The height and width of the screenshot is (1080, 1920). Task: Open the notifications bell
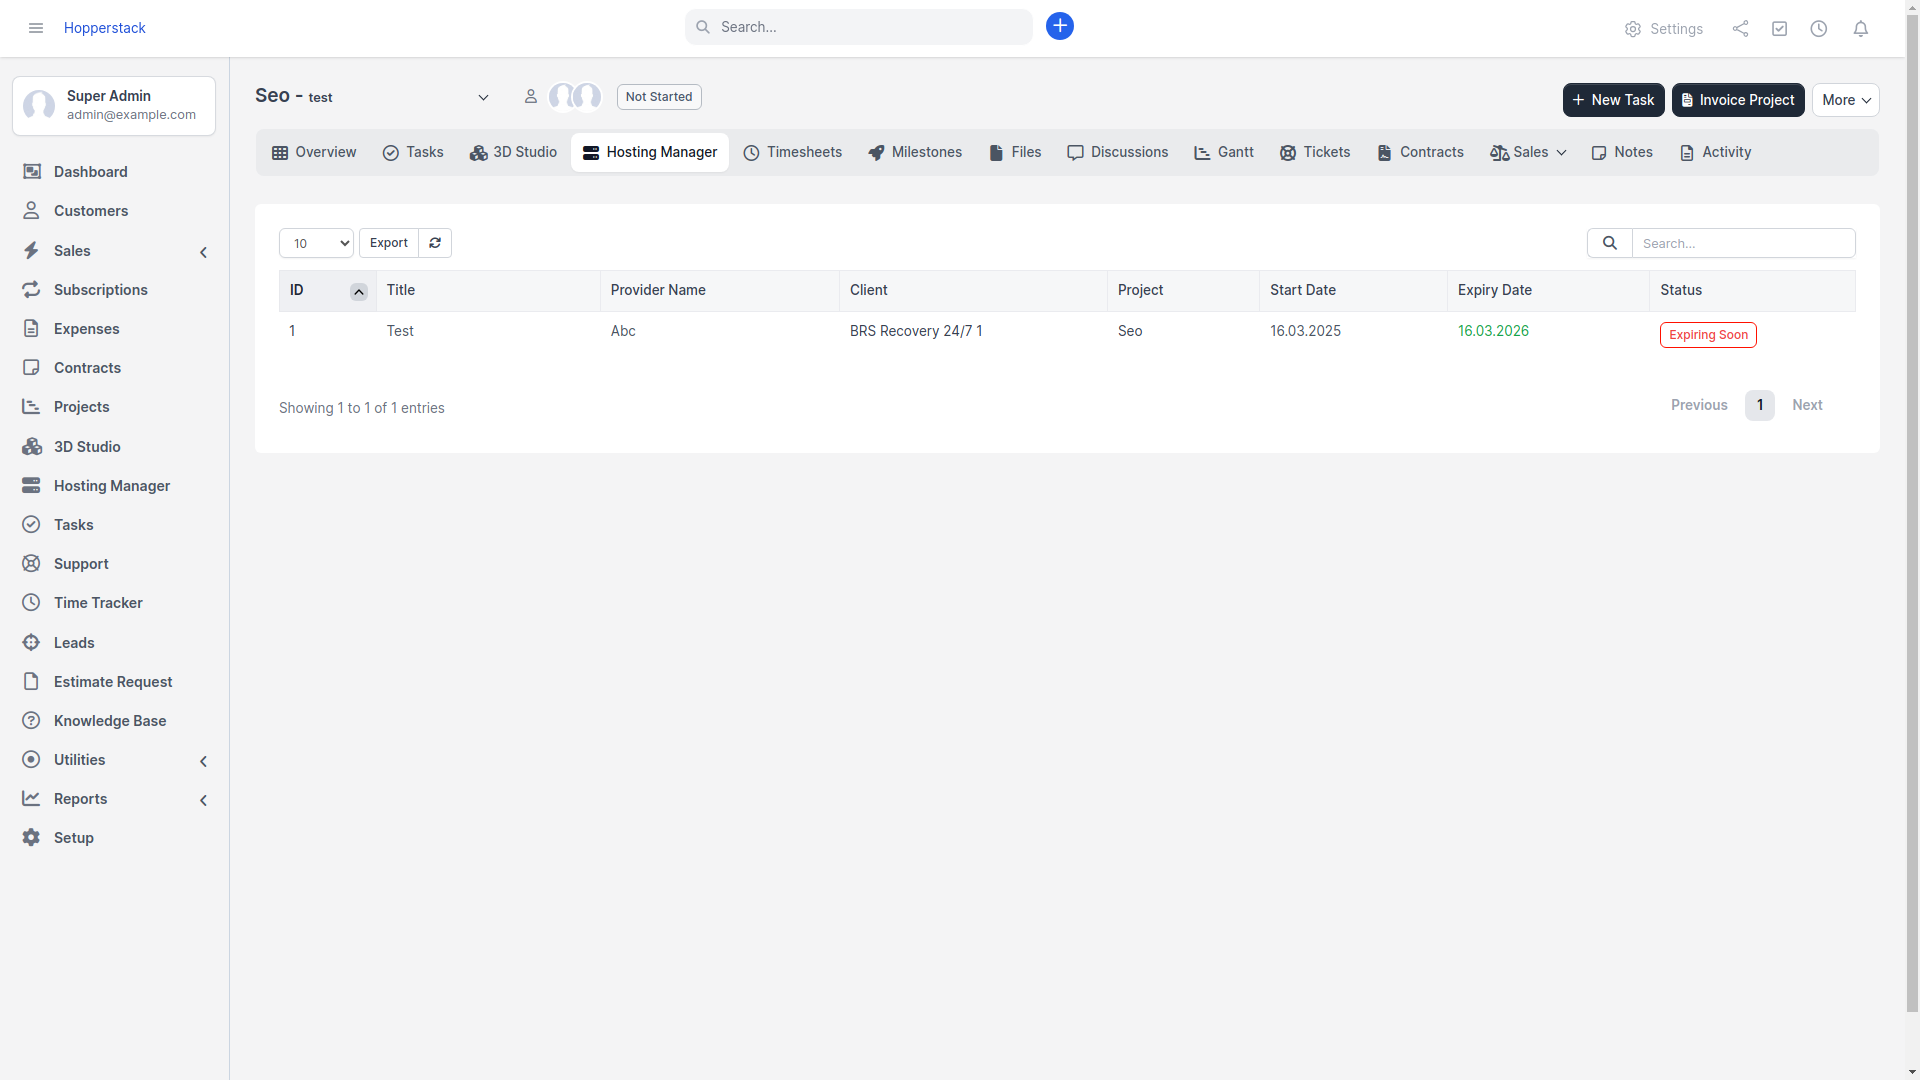pyautogui.click(x=1860, y=29)
